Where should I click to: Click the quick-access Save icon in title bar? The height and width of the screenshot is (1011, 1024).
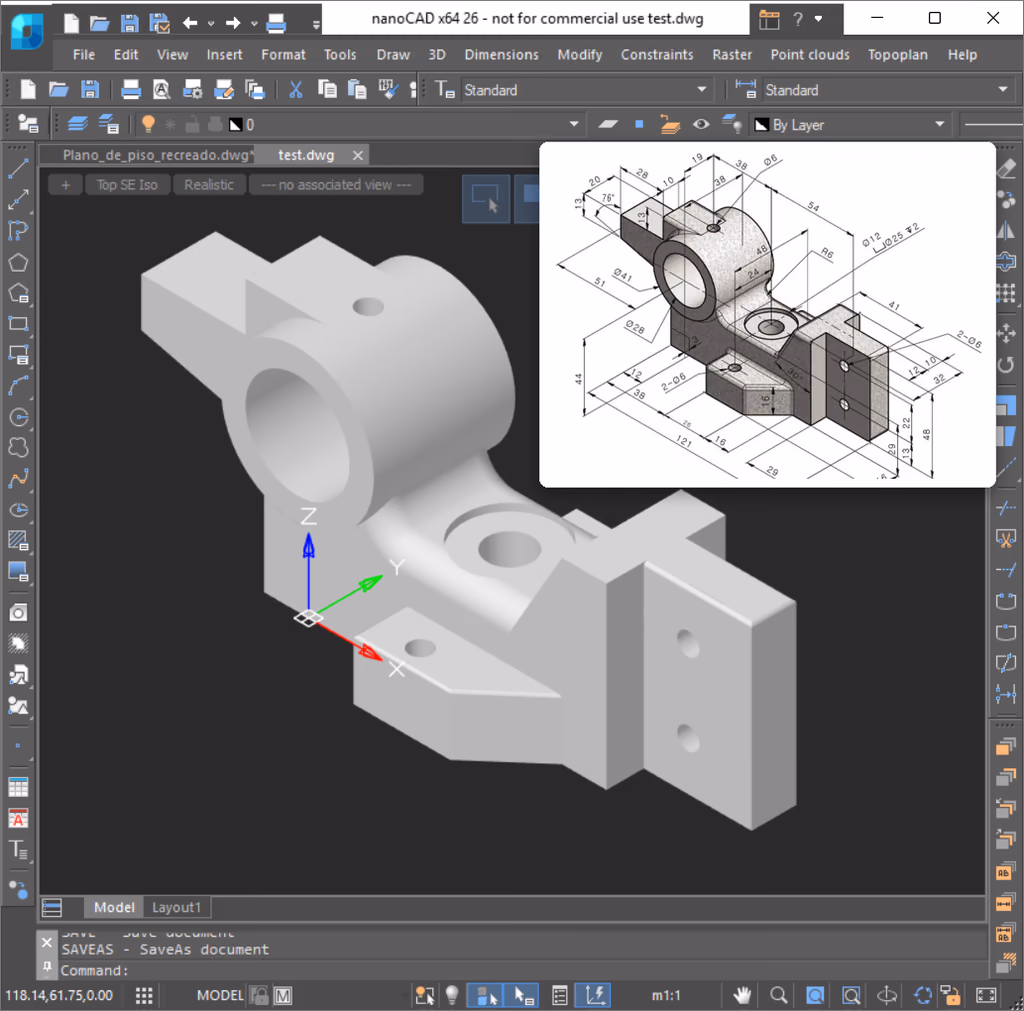pos(129,24)
